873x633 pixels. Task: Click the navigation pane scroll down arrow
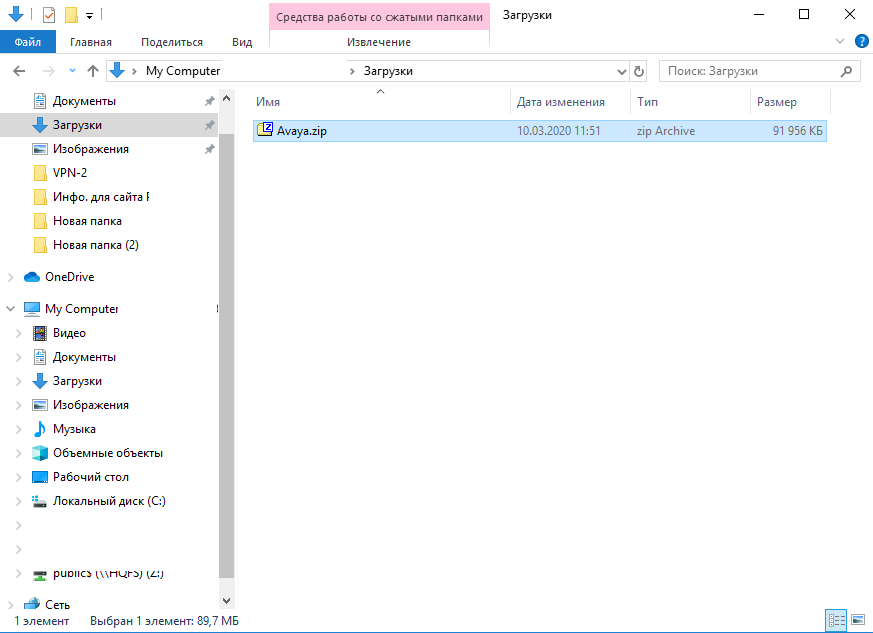[x=226, y=601]
